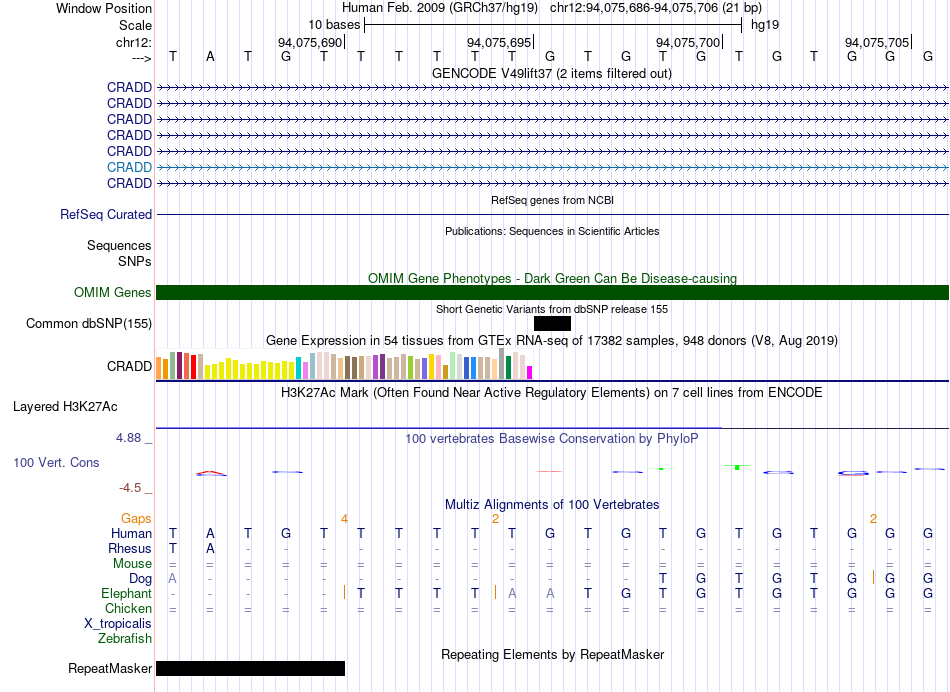This screenshot has width=950, height=692.
Task: Click the 'SNPs' track label
Action: [x=135, y=261]
